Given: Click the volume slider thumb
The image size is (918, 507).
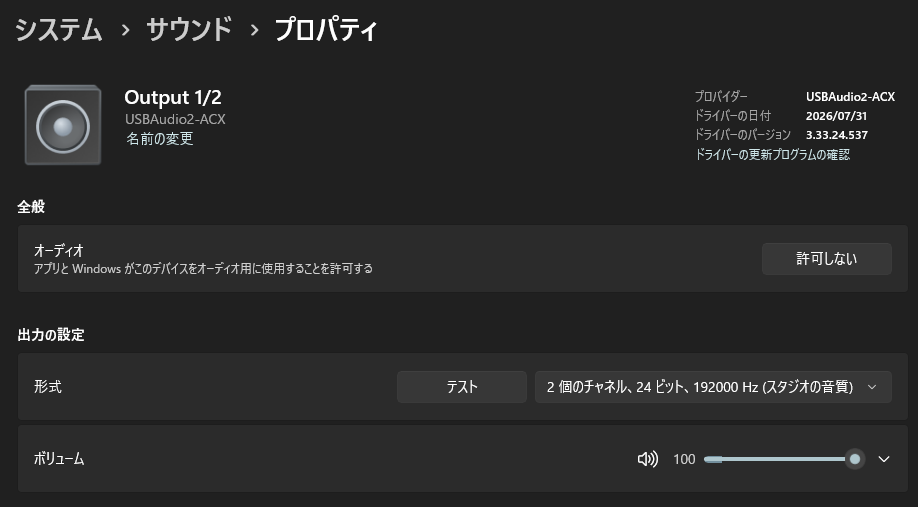Looking at the screenshot, I should tap(855, 459).
